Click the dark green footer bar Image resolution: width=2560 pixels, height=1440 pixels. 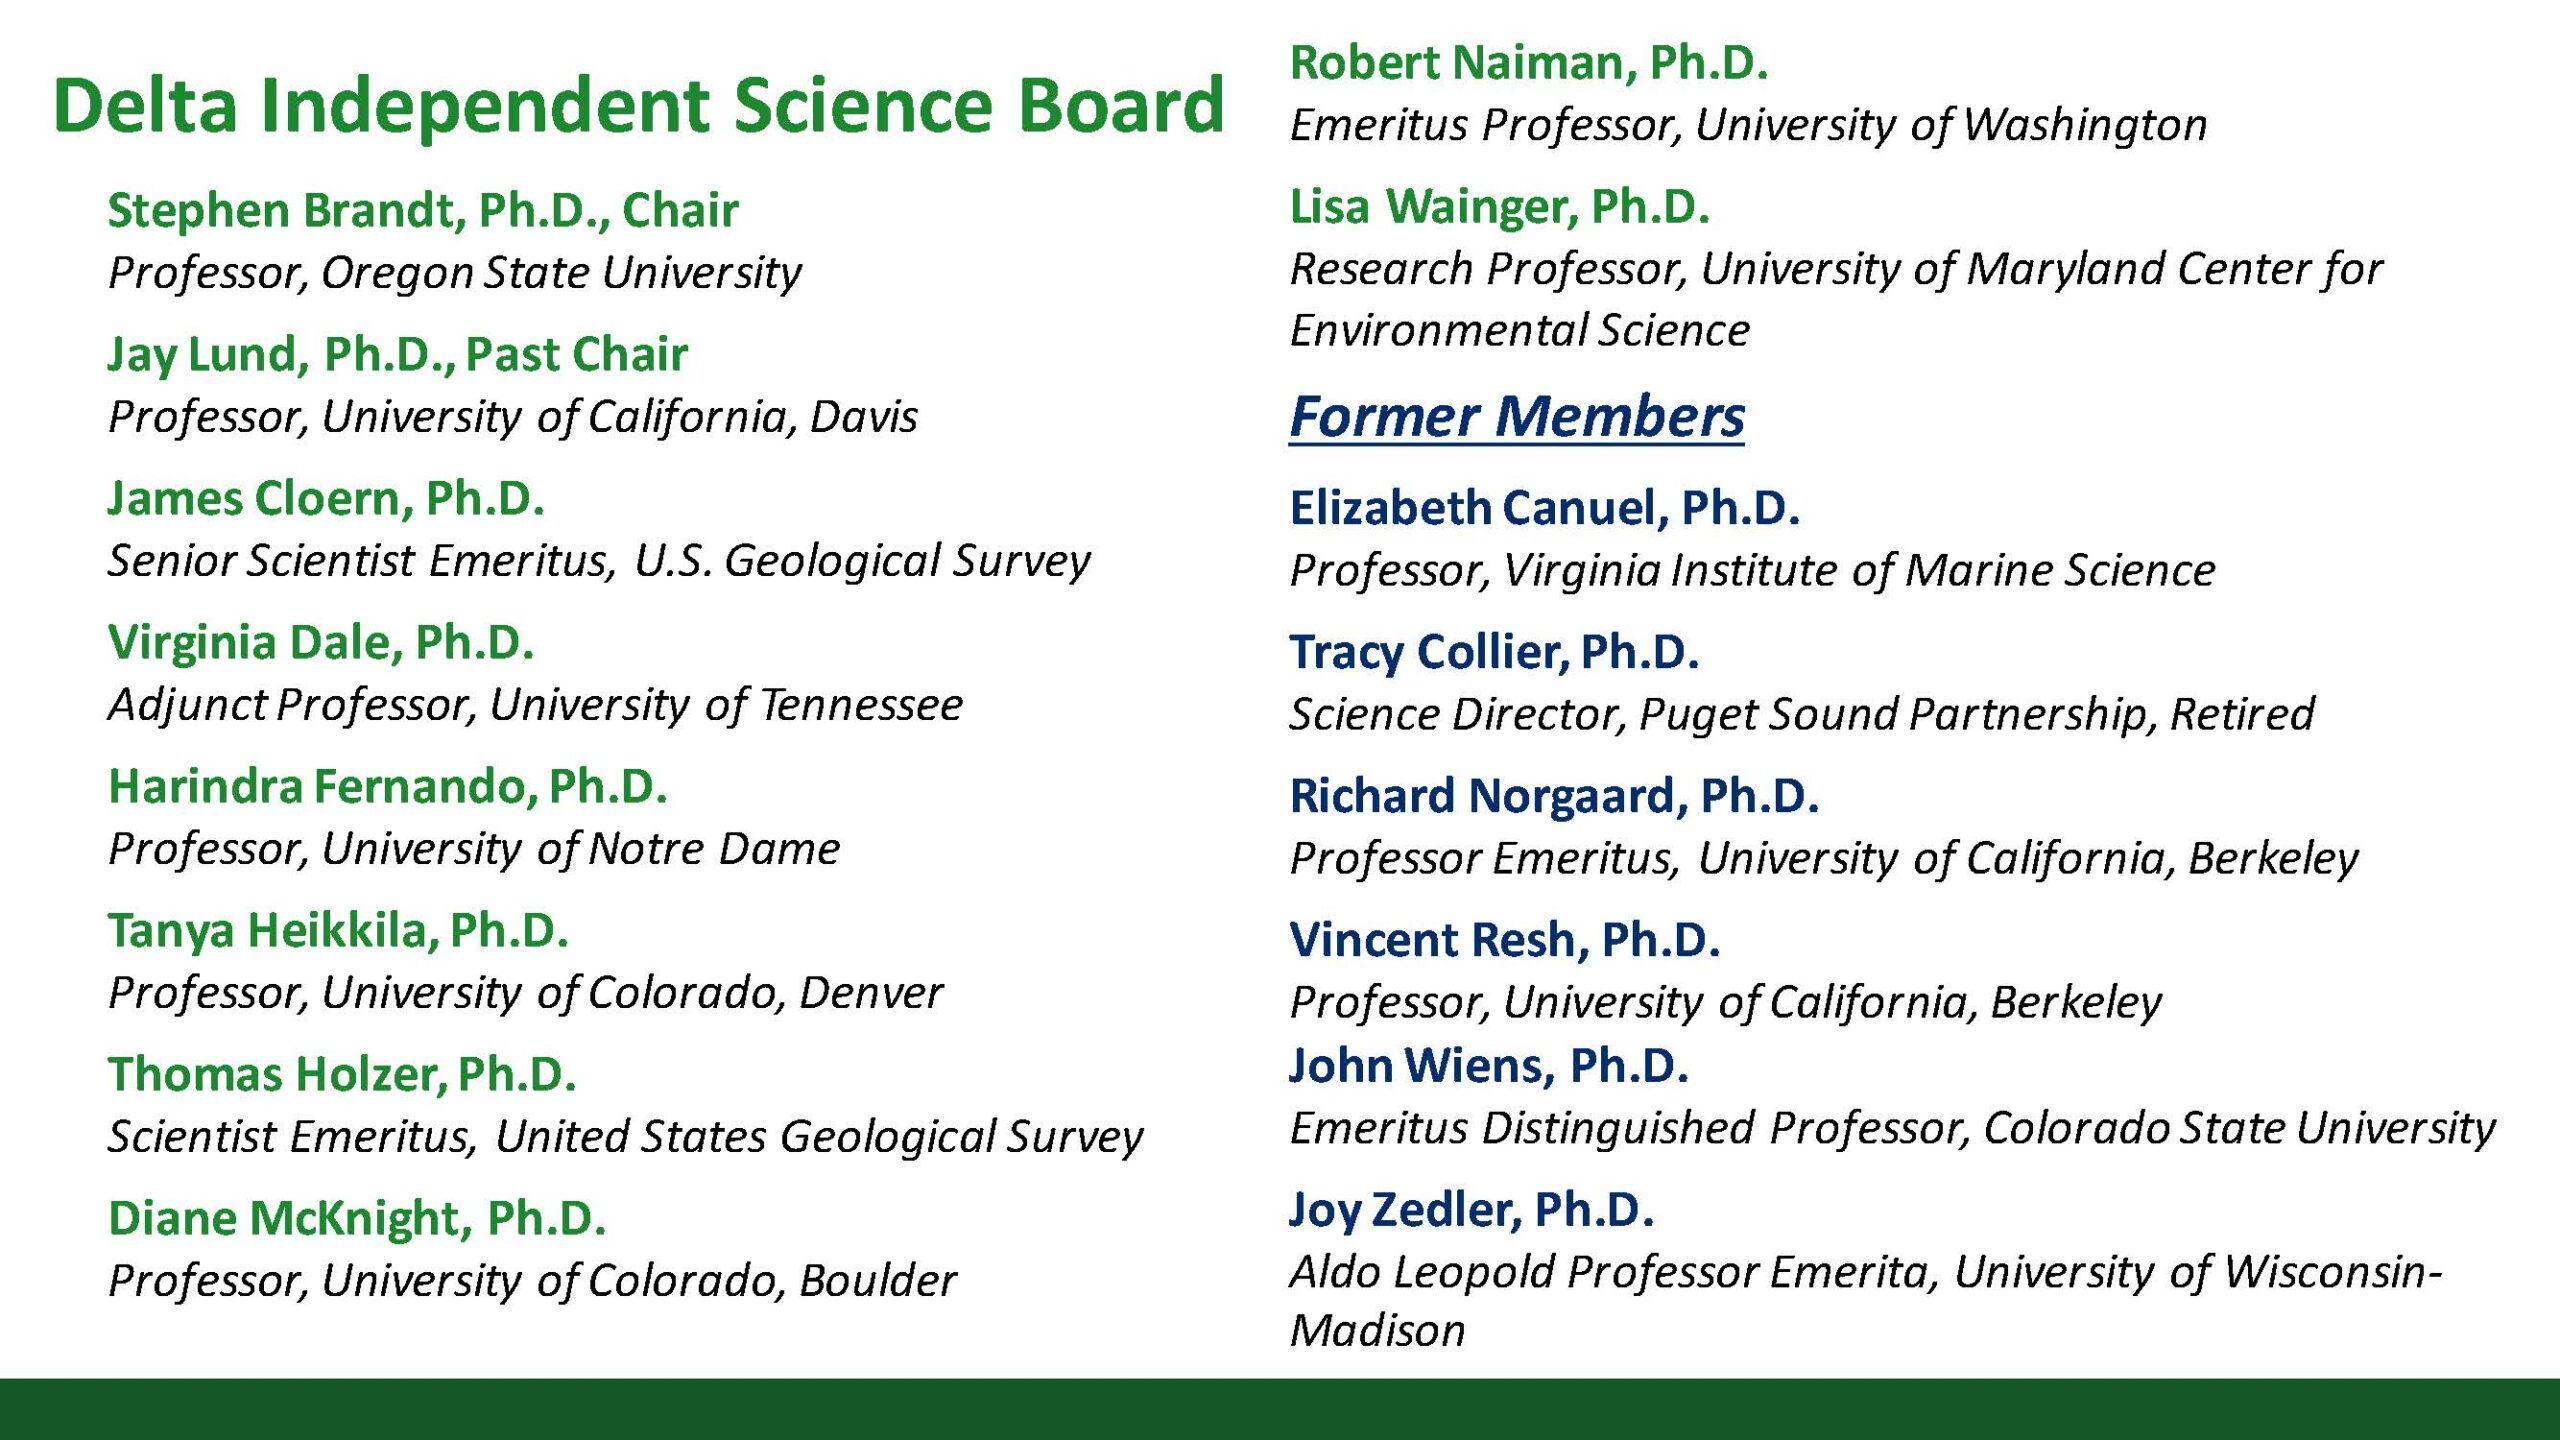click(x=1280, y=1409)
